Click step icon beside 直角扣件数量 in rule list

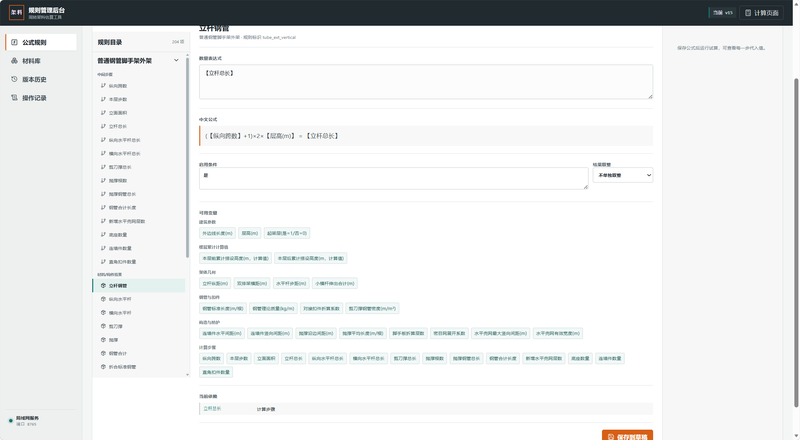point(104,261)
